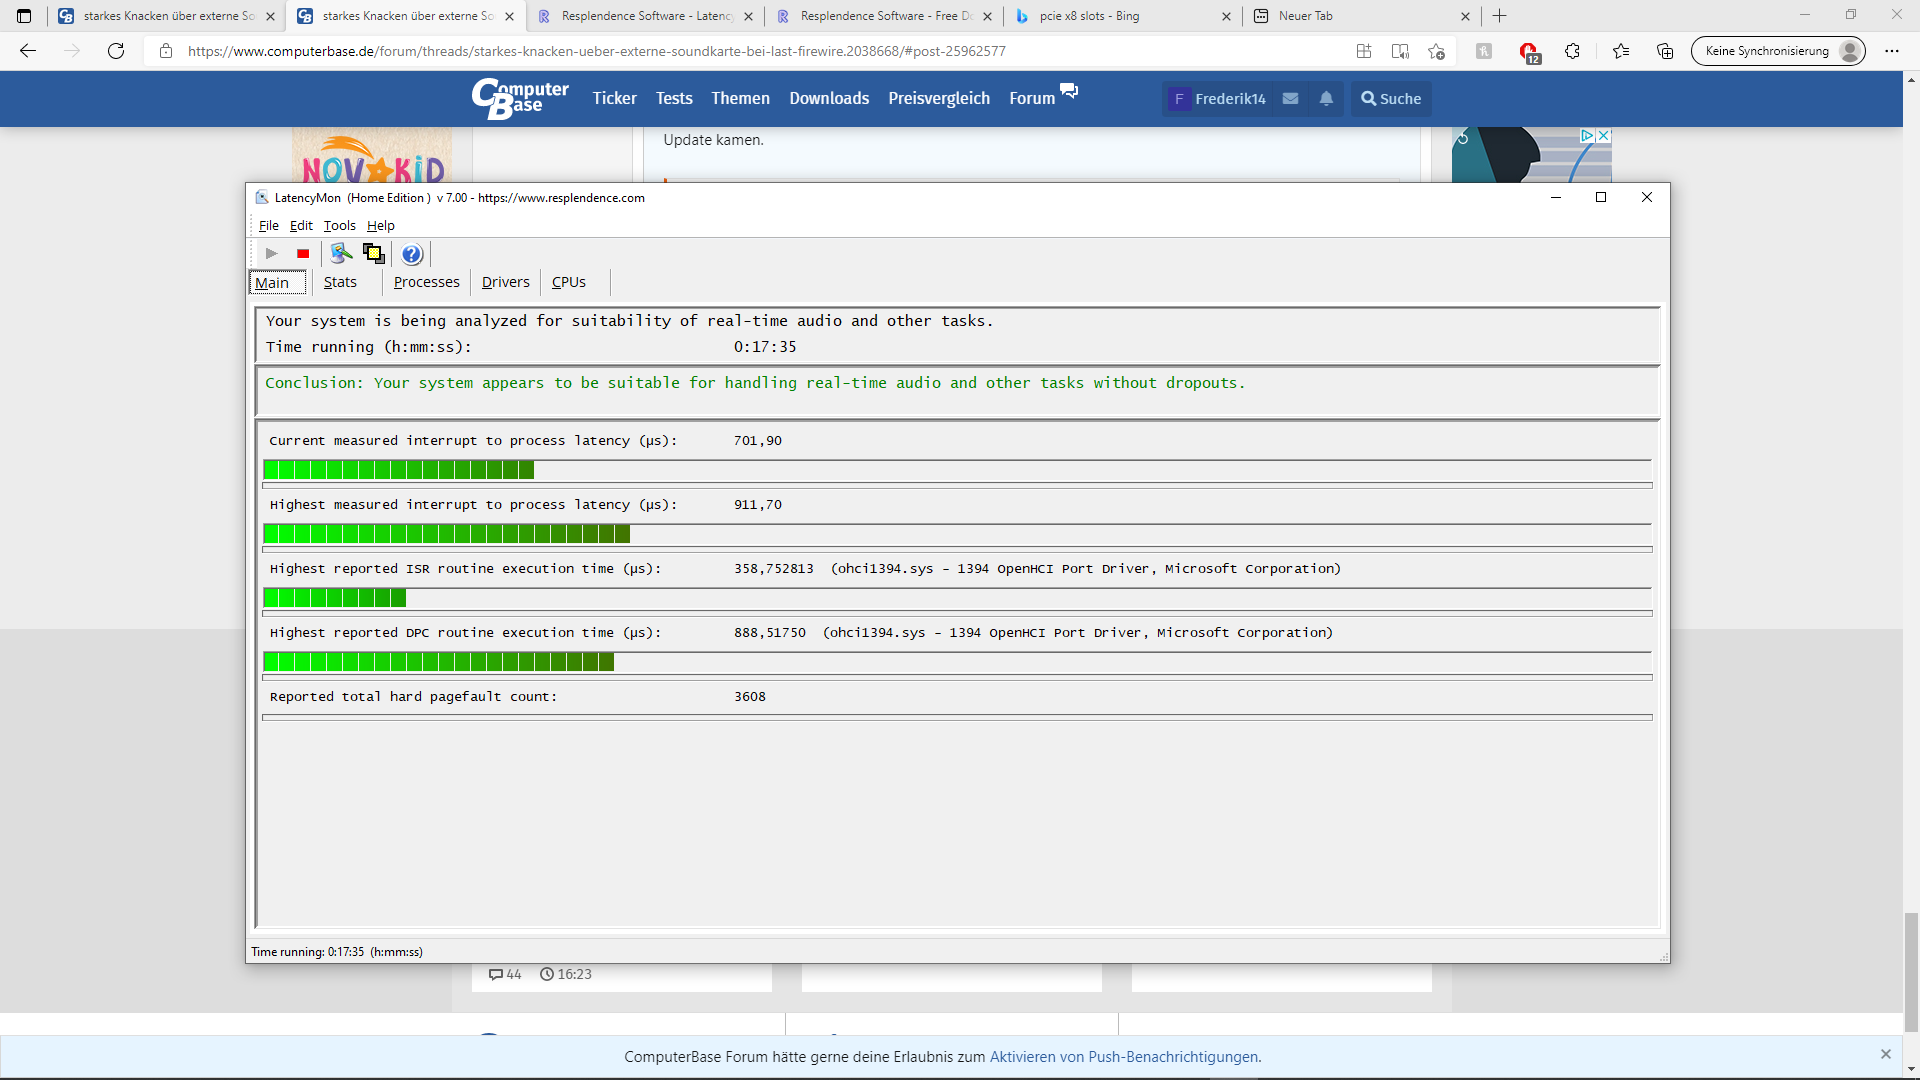Image resolution: width=1920 pixels, height=1080 pixels.
Task: Click Aktivieren von Push-Benachrichtigungen link
Action: click(1124, 1057)
